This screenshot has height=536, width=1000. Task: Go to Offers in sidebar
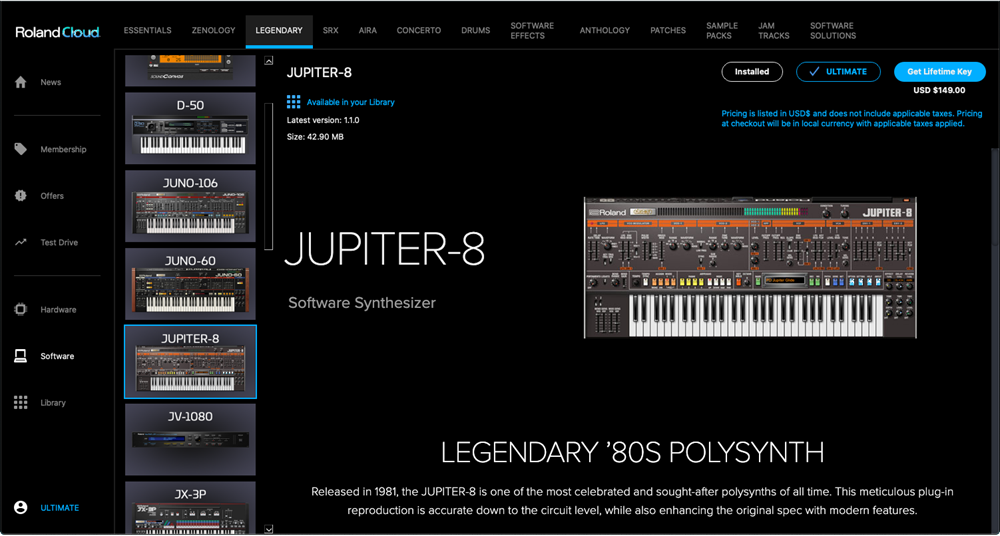(52, 196)
